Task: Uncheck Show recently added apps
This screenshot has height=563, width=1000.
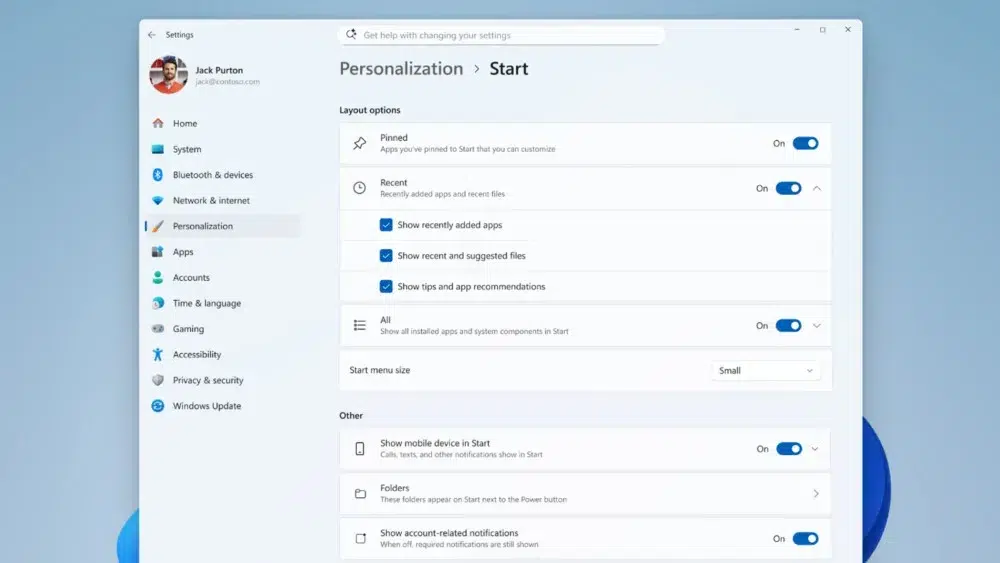Action: (386, 225)
